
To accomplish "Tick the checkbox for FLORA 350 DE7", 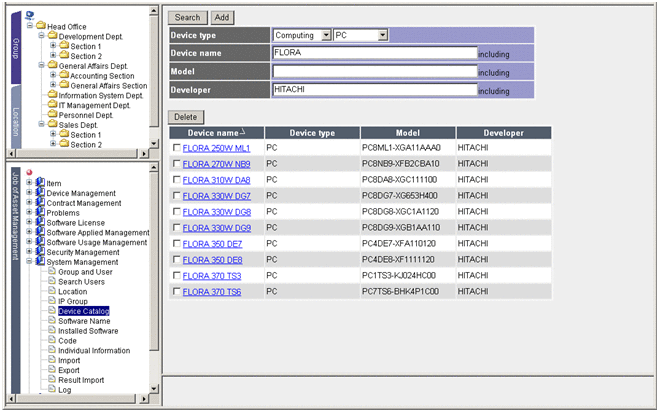I will tap(177, 244).
